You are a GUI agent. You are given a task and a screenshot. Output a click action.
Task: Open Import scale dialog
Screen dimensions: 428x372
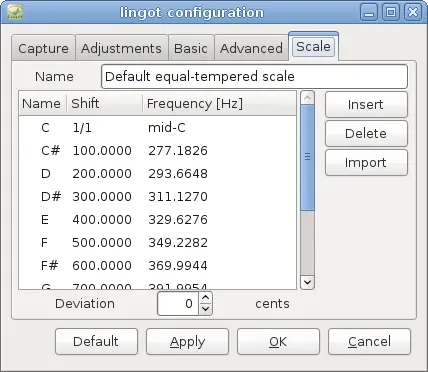(x=366, y=163)
